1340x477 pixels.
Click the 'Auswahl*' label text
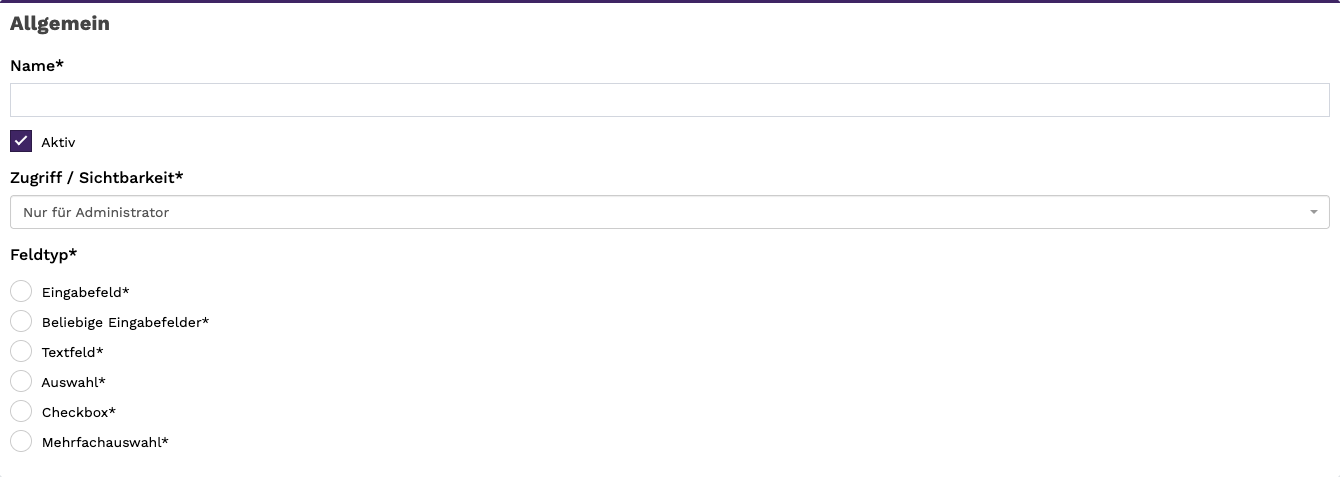[x=73, y=382]
